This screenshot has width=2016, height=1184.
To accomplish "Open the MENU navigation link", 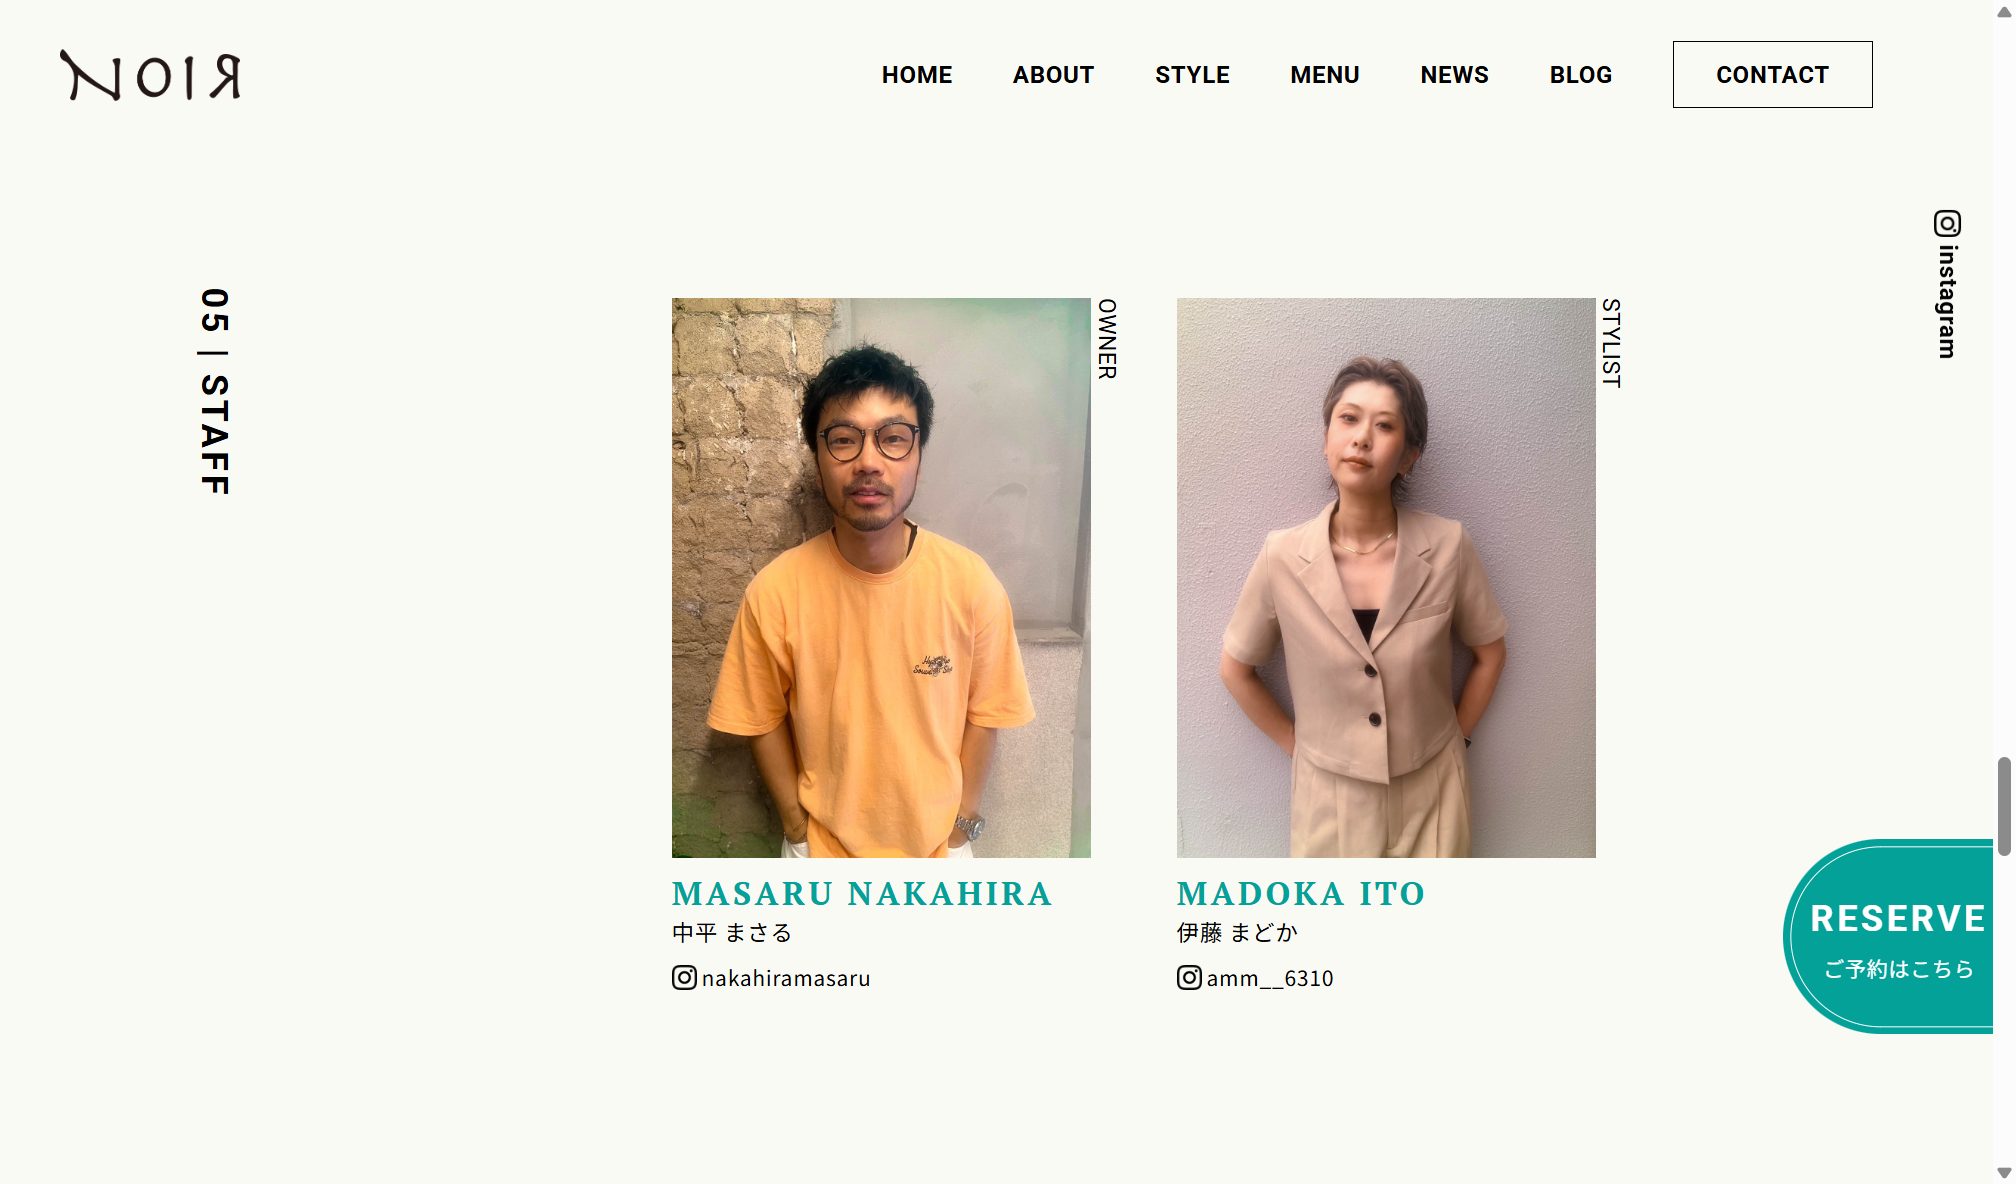I will [1325, 75].
